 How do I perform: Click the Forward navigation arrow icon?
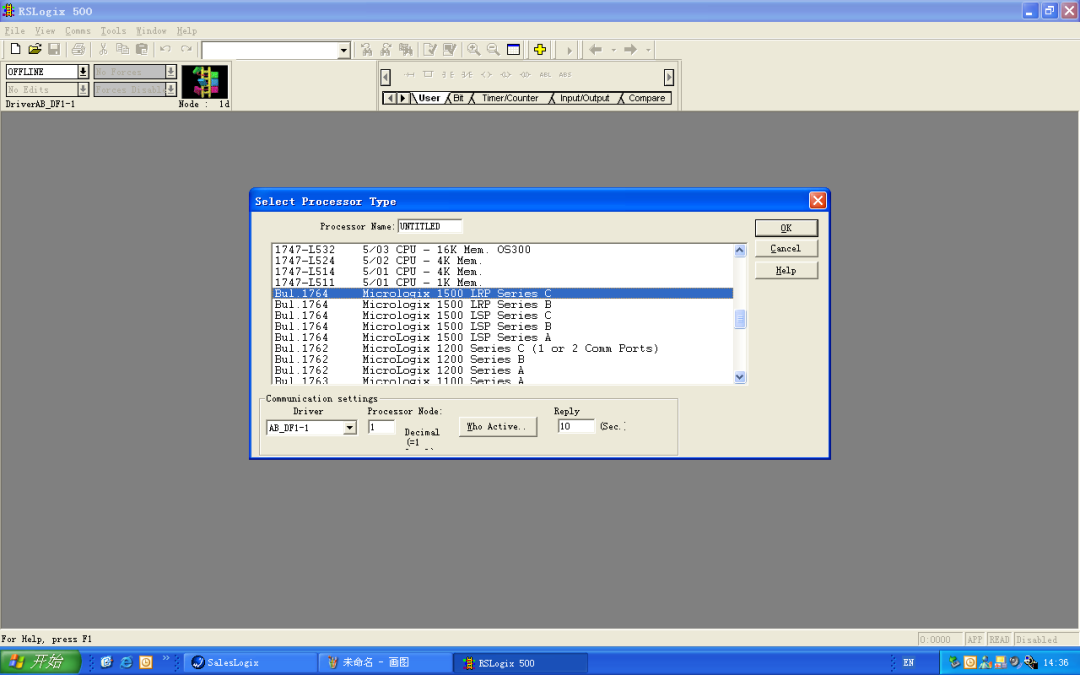[x=630, y=50]
